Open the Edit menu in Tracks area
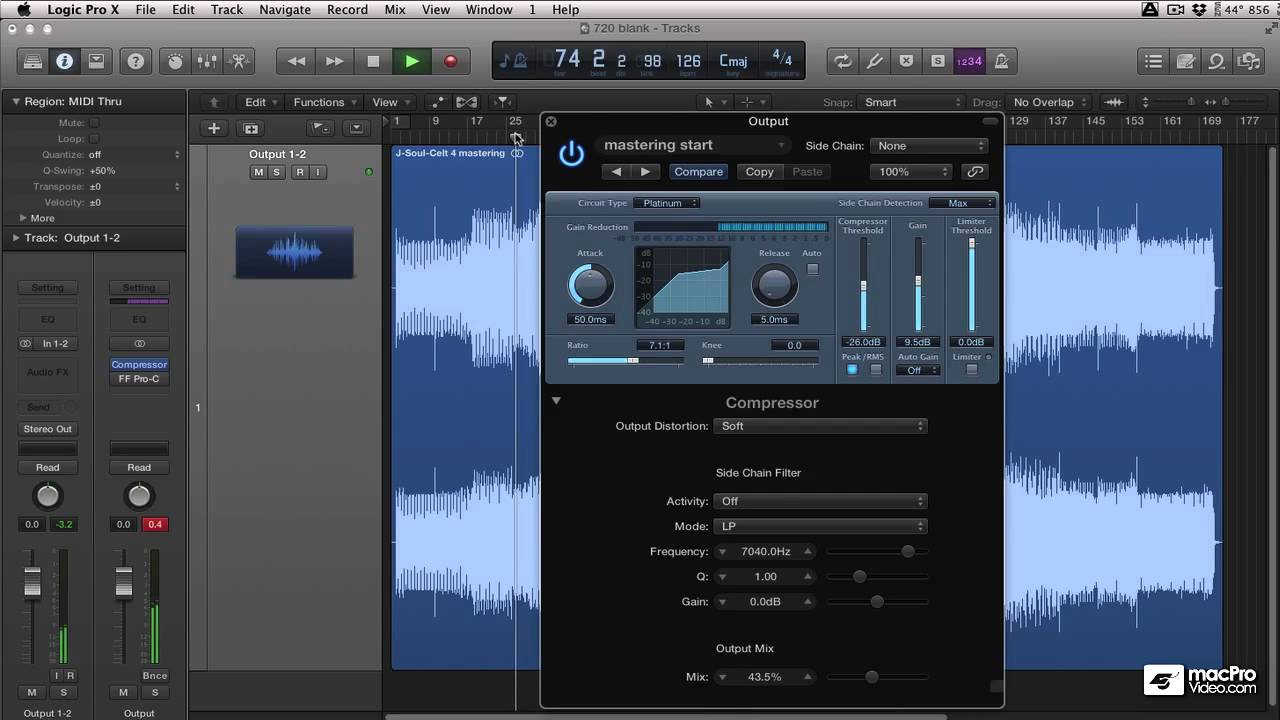The height and width of the screenshot is (720, 1280). [x=261, y=102]
